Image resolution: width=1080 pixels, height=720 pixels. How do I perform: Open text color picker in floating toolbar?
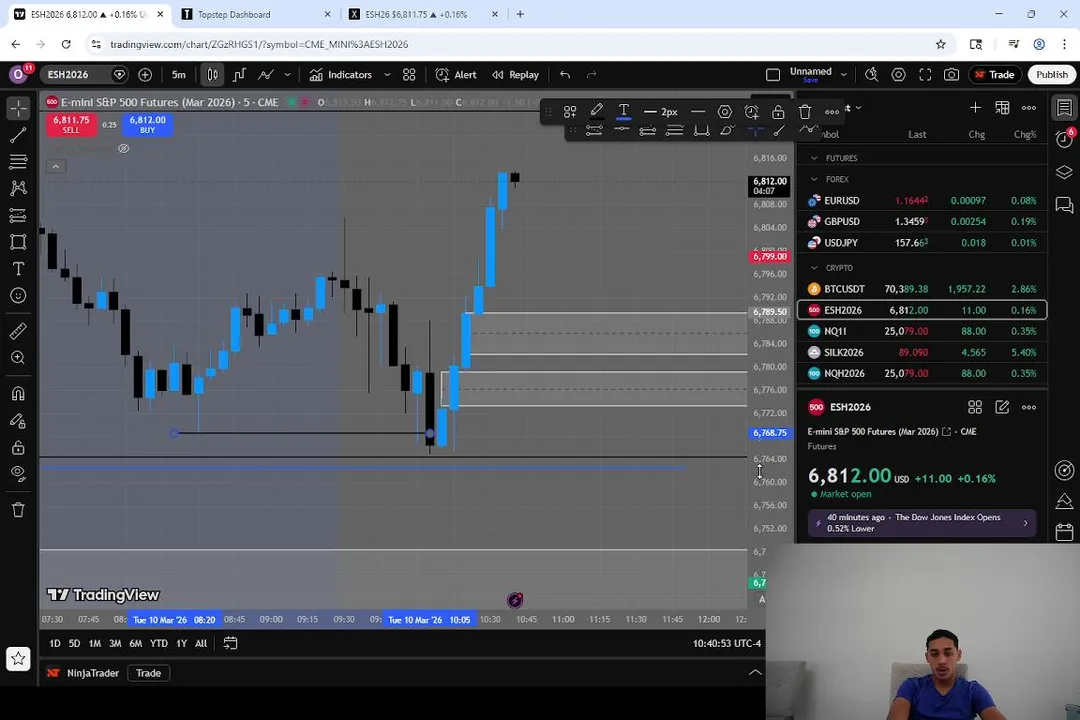(x=623, y=111)
